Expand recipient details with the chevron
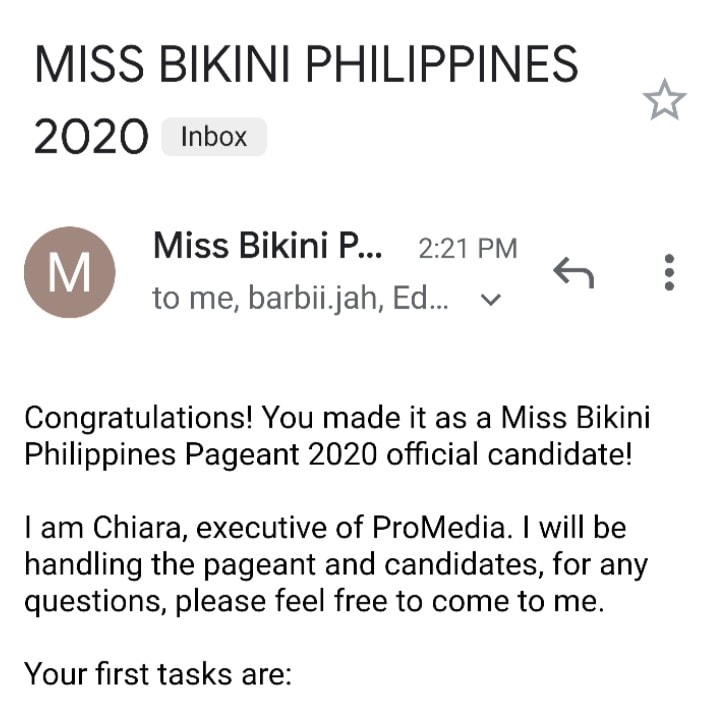 pyautogui.click(x=491, y=299)
